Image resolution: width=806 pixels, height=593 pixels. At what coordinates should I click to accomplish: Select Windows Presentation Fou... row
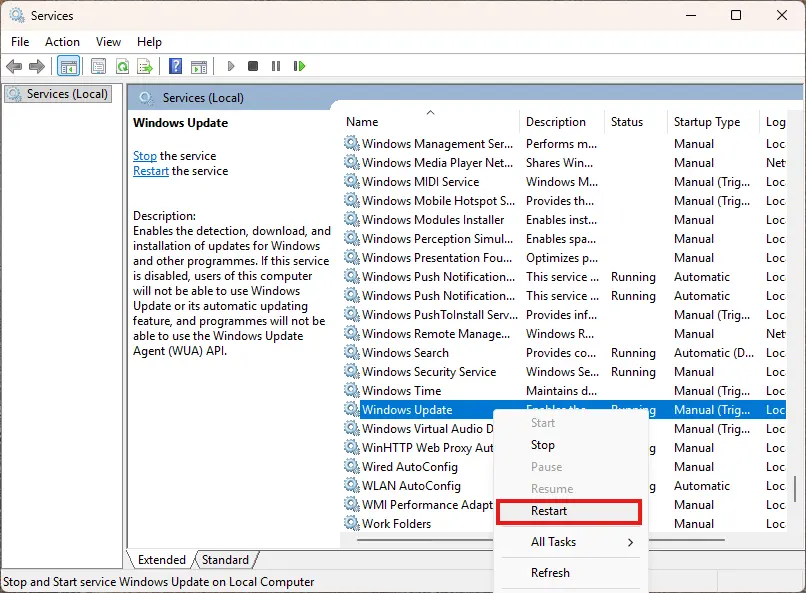(x=563, y=258)
